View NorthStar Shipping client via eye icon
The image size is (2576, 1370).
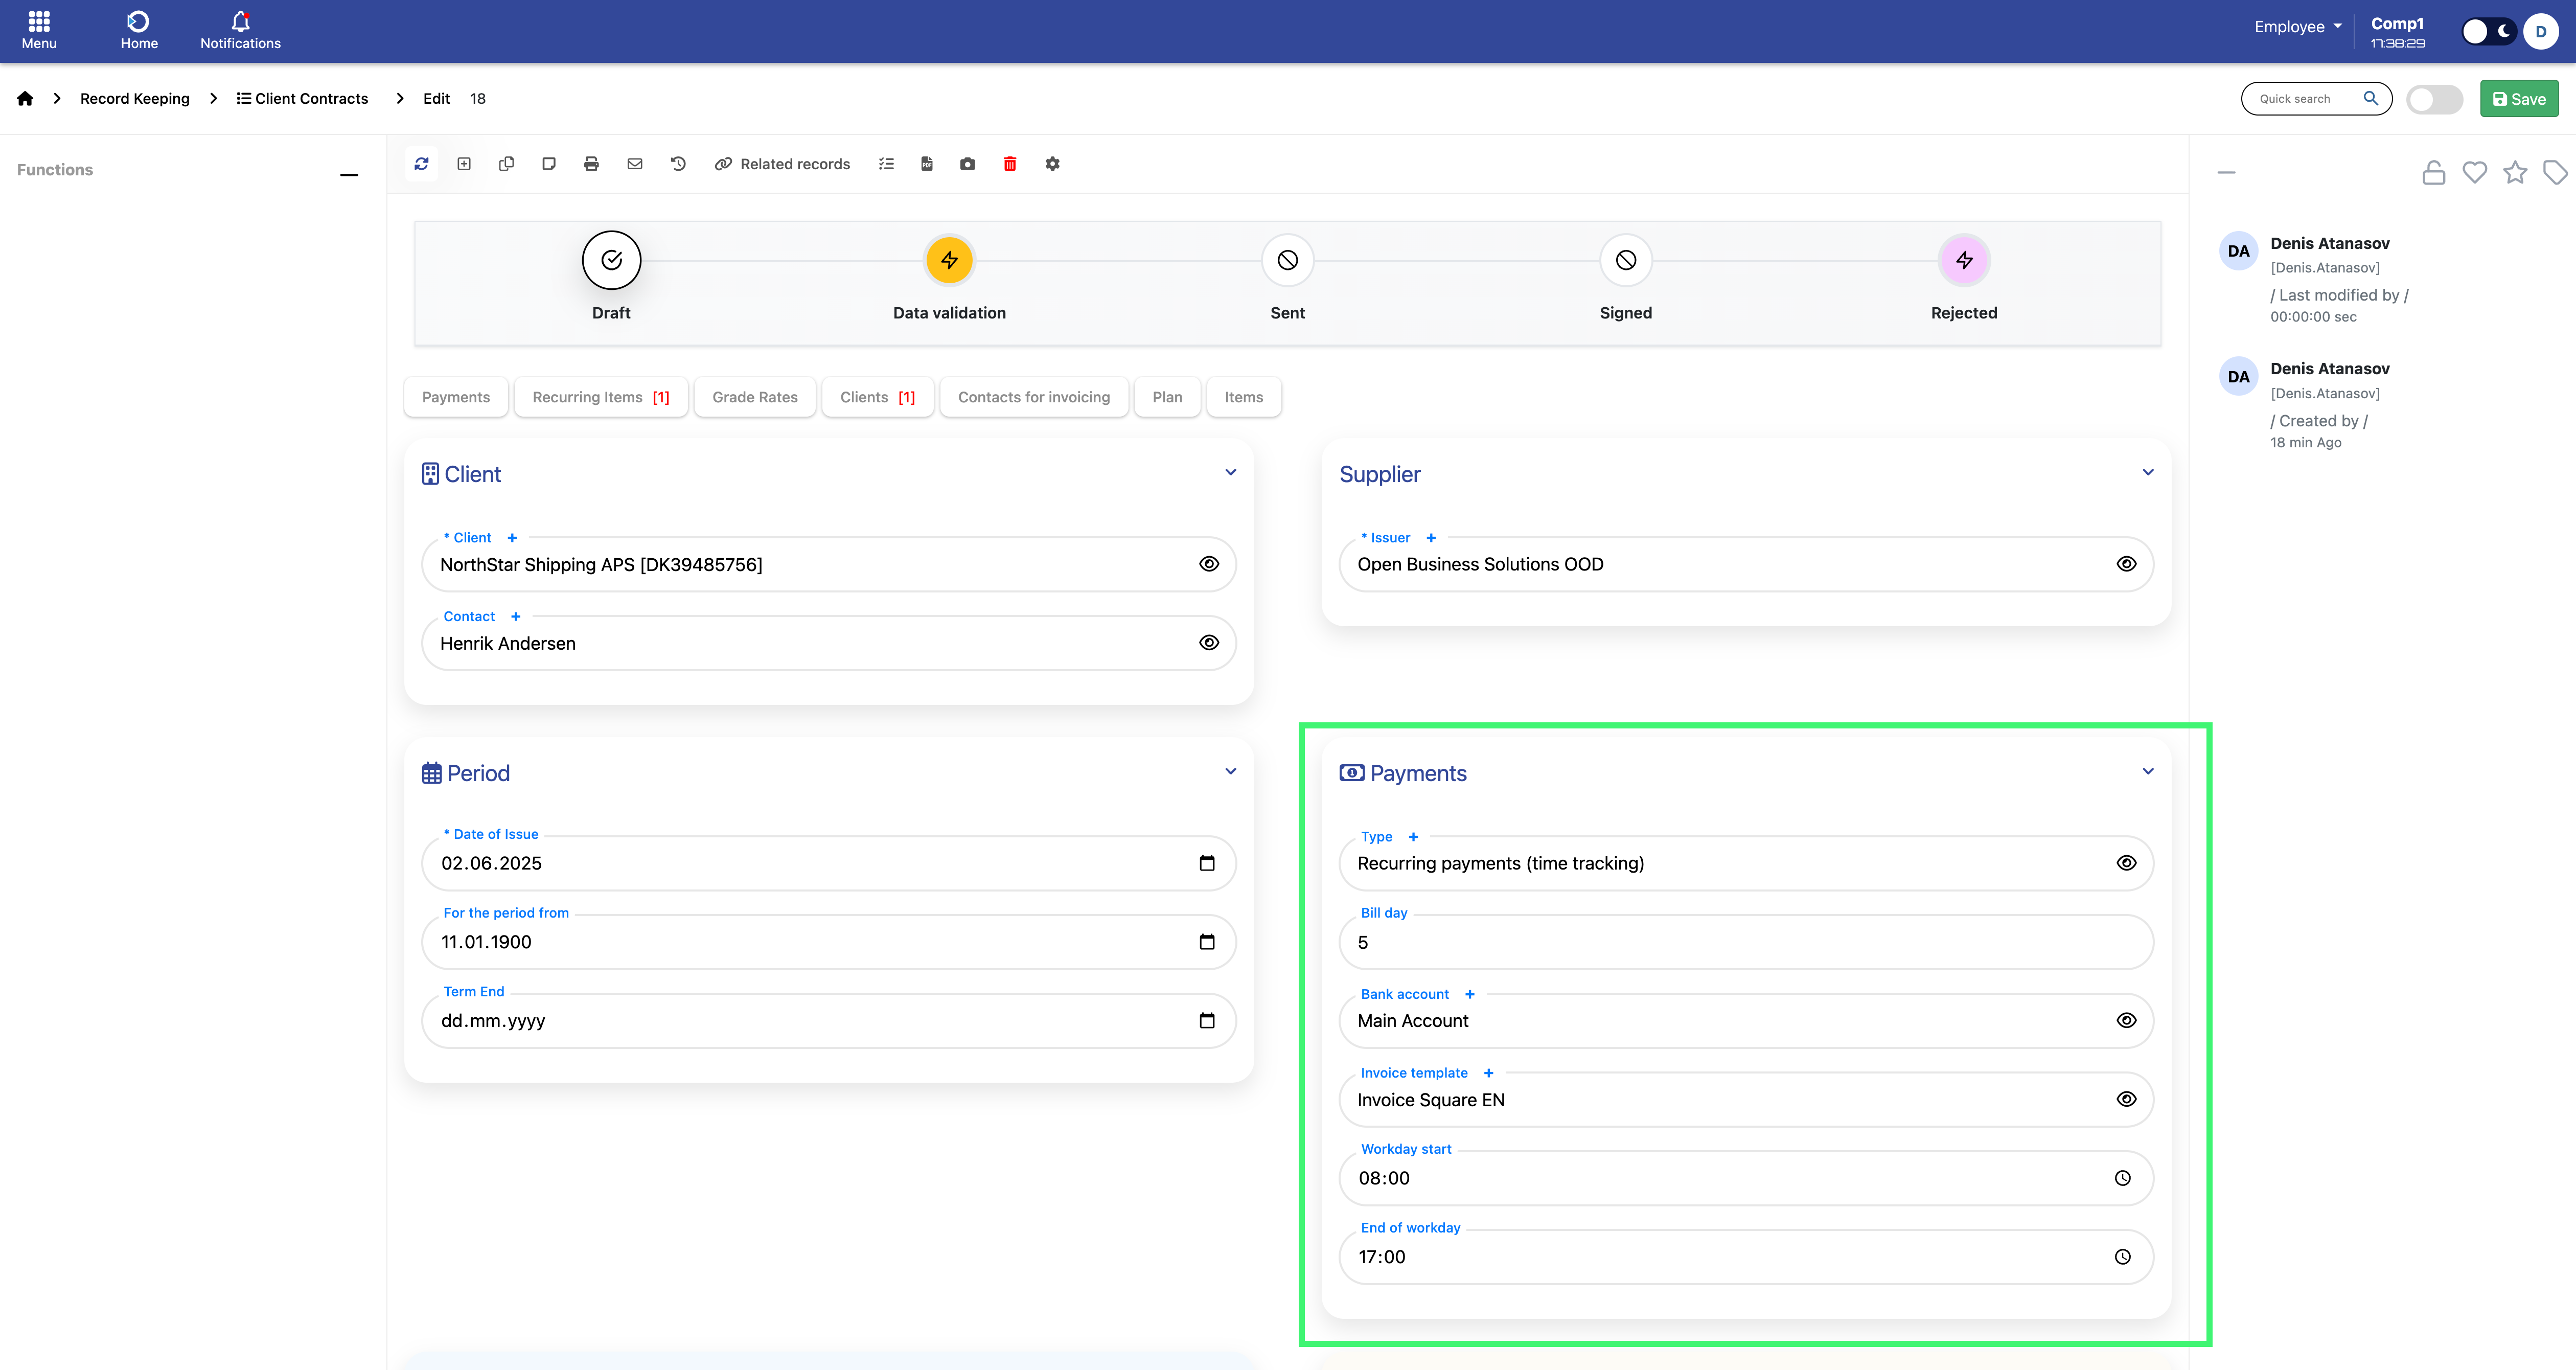click(1209, 564)
